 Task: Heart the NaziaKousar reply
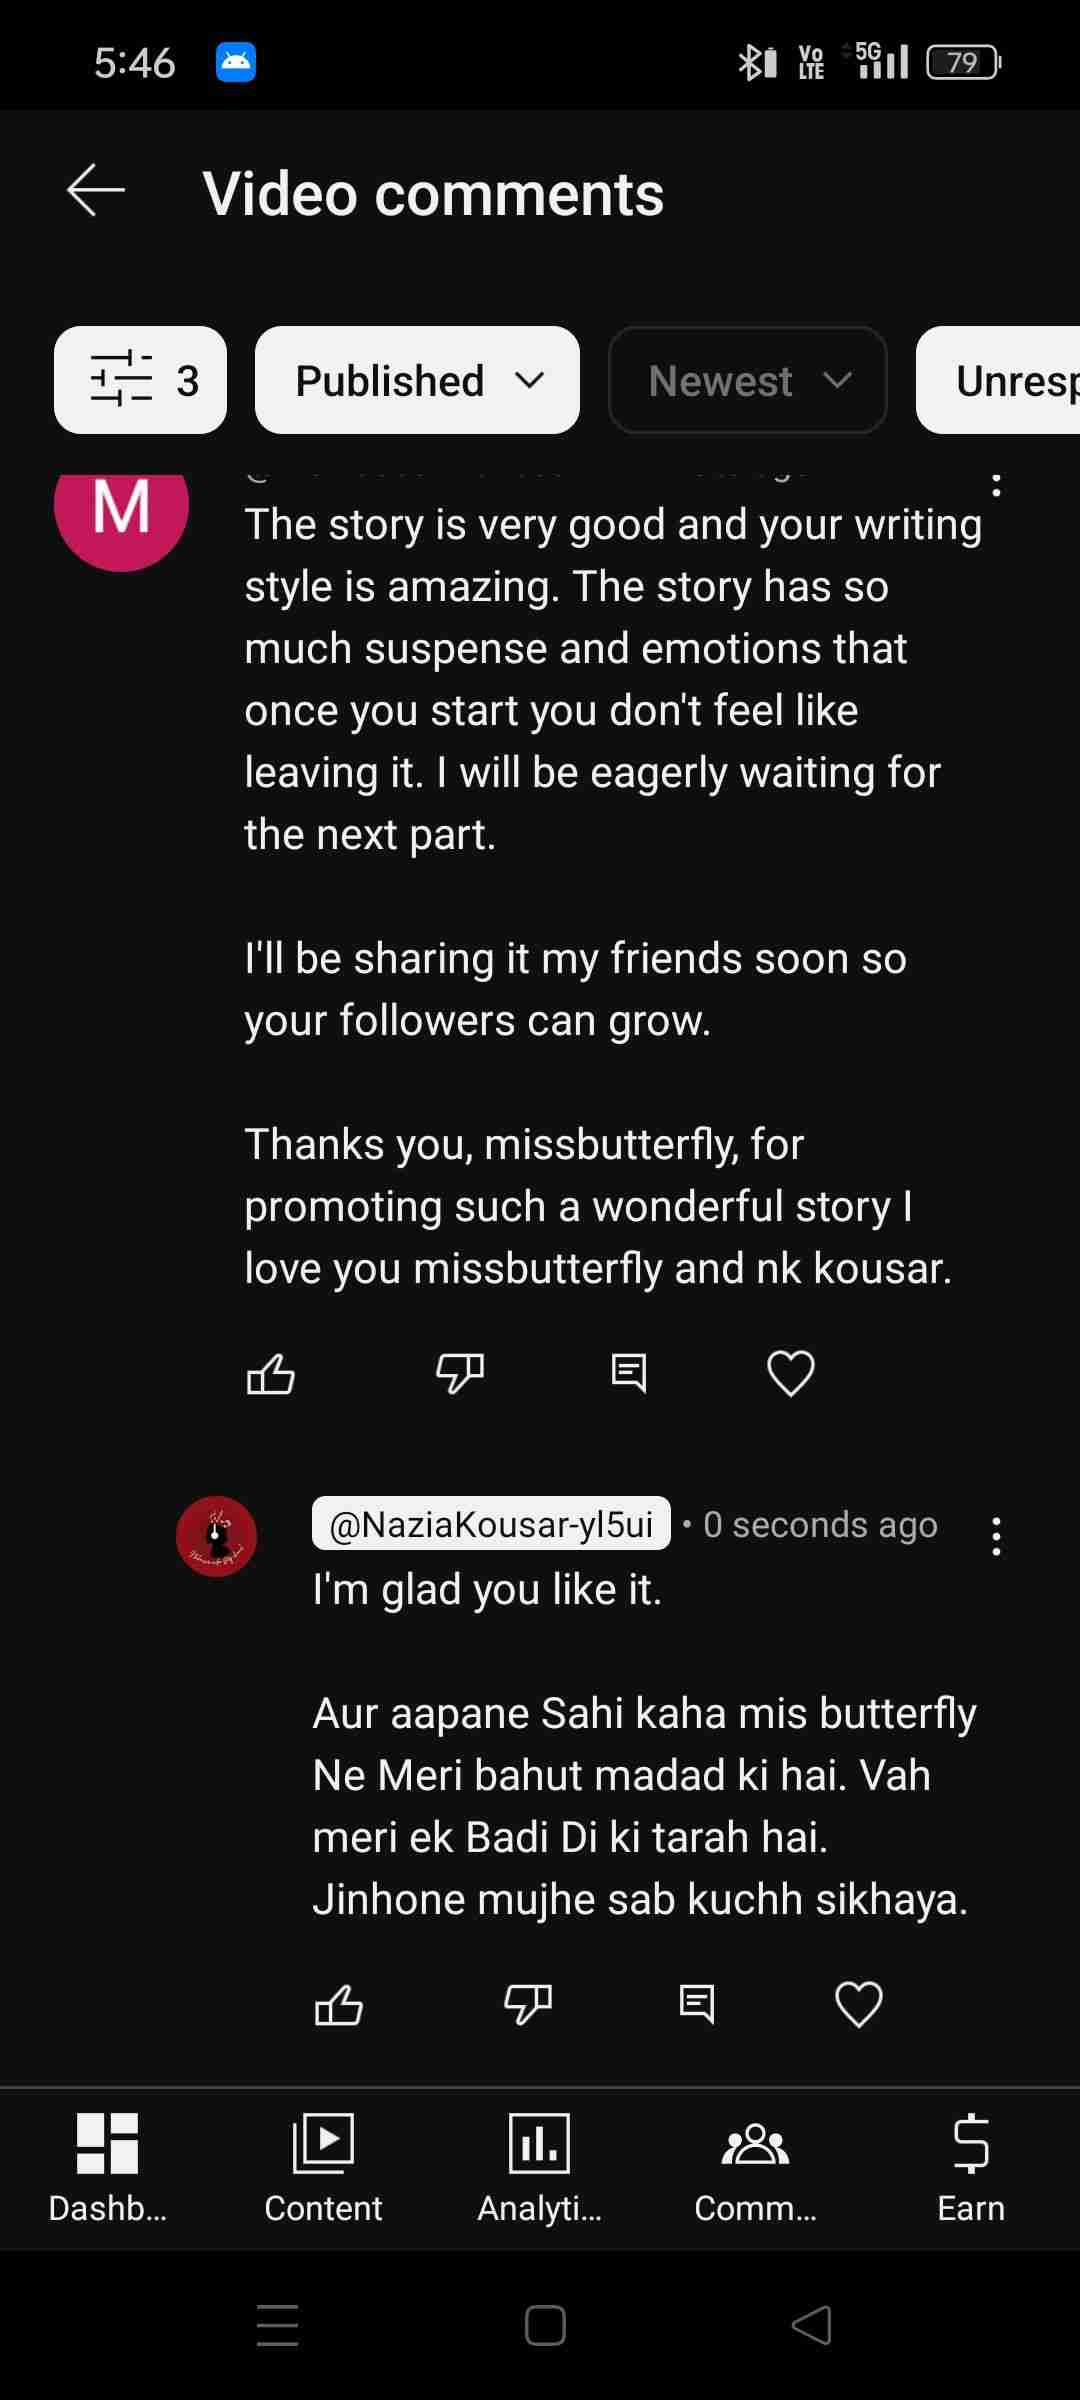click(858, 2004)
